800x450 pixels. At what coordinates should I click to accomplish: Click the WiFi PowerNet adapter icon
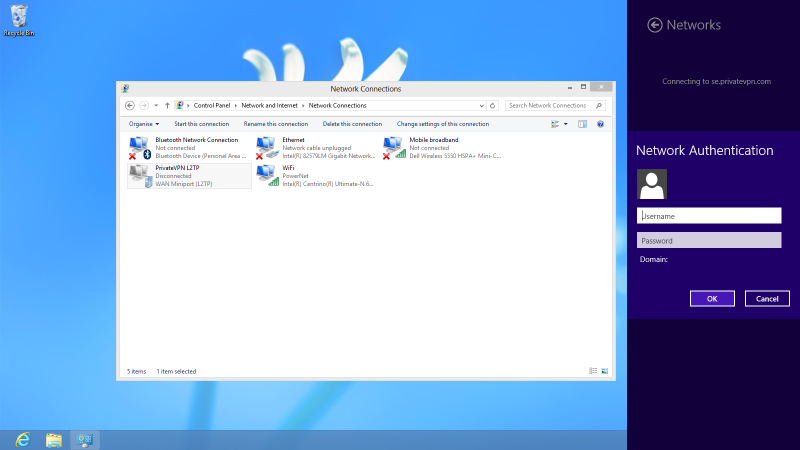pos(267,176)
